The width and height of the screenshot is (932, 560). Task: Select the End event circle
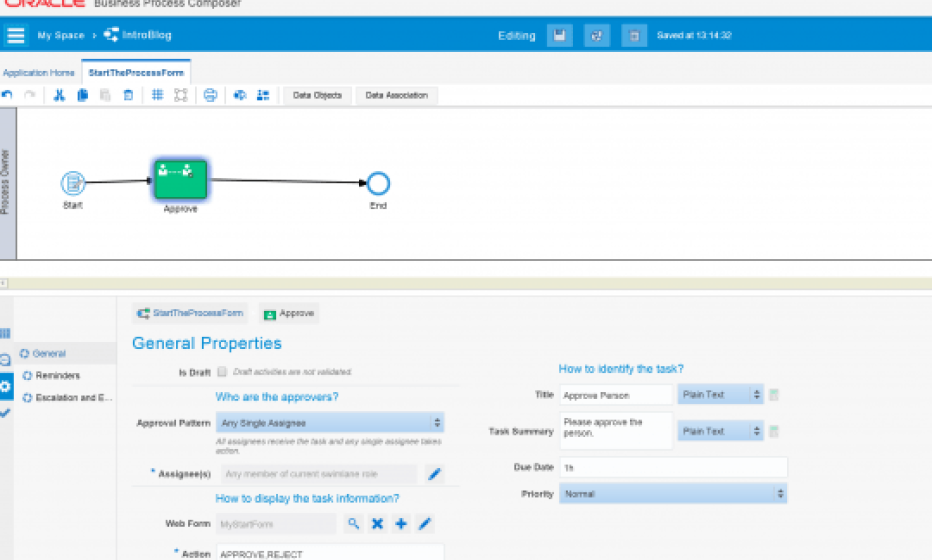pos(378,184)
